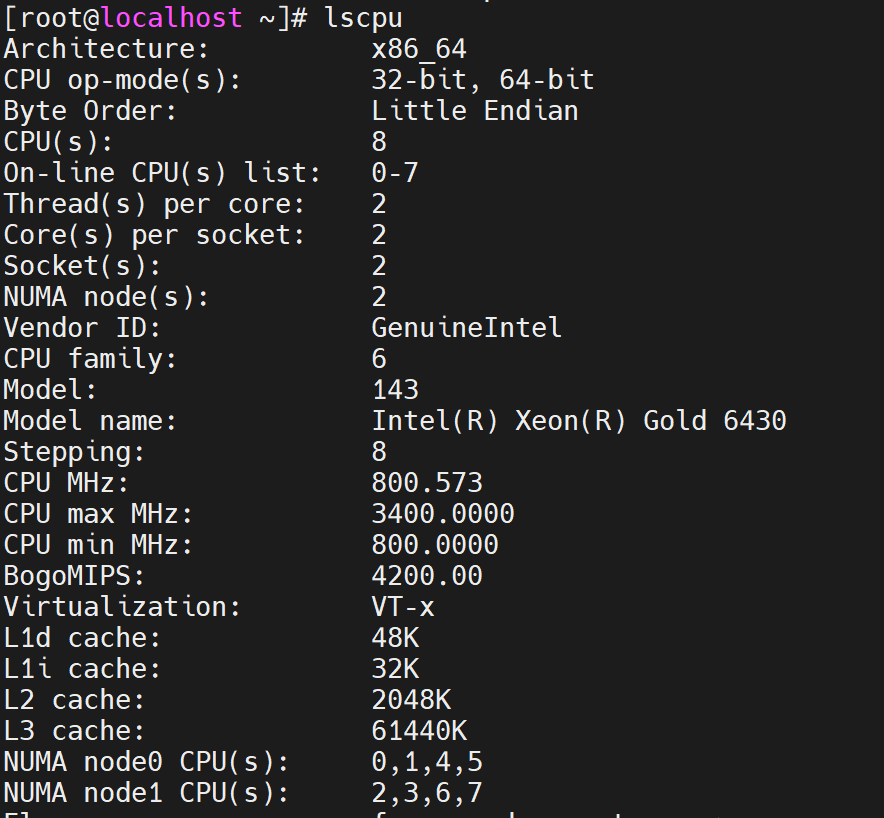Click the VT-x virtualization value
Screen dimensions: 884x818
403,607
